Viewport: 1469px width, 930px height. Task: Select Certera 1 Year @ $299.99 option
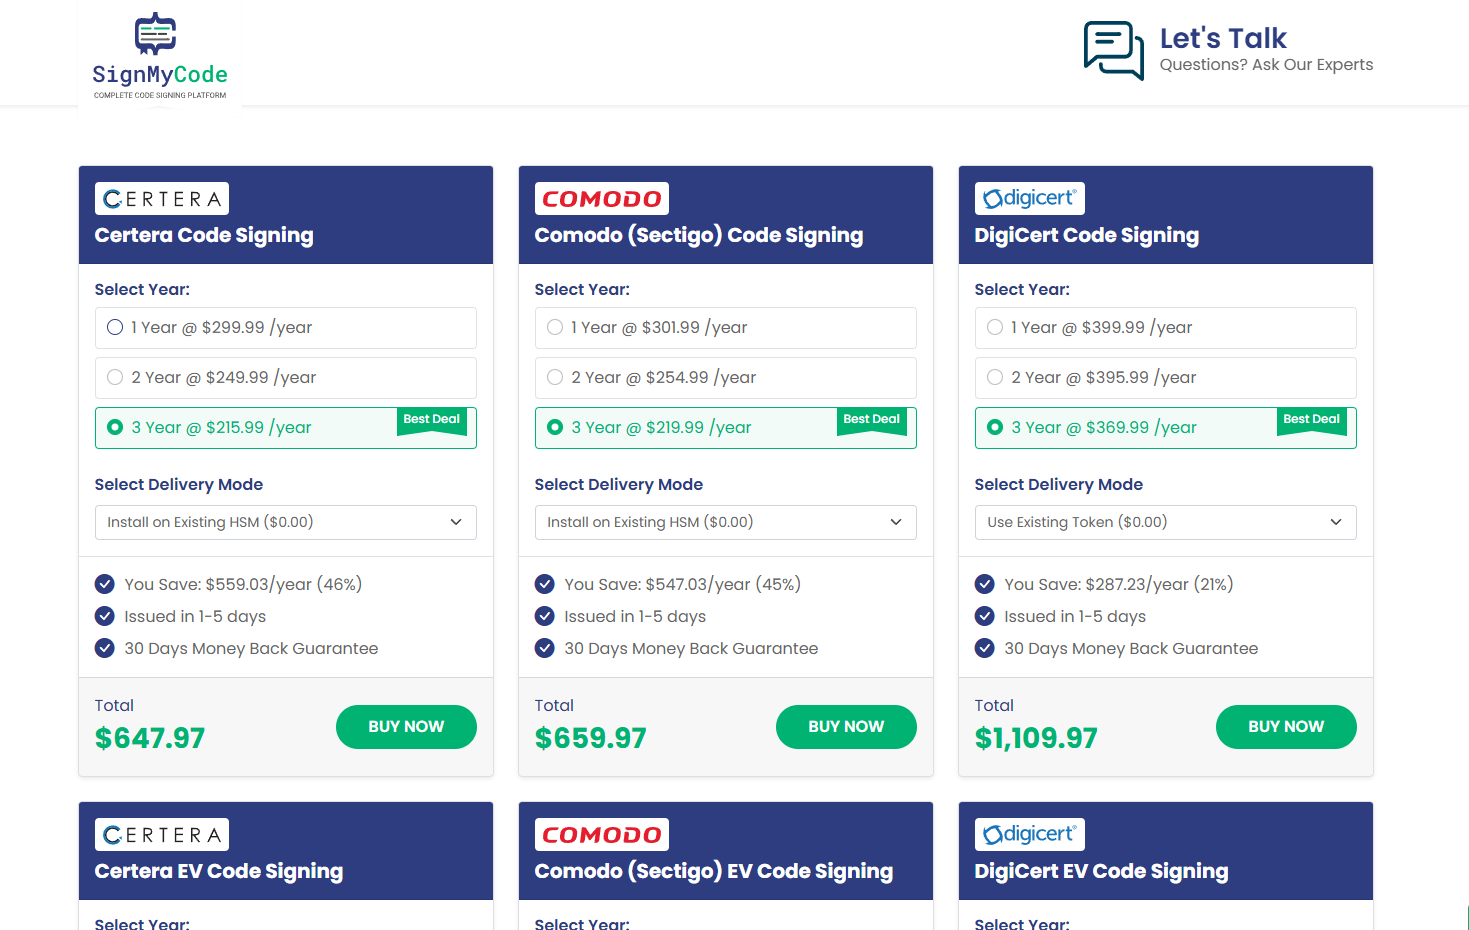click(115, 328)
